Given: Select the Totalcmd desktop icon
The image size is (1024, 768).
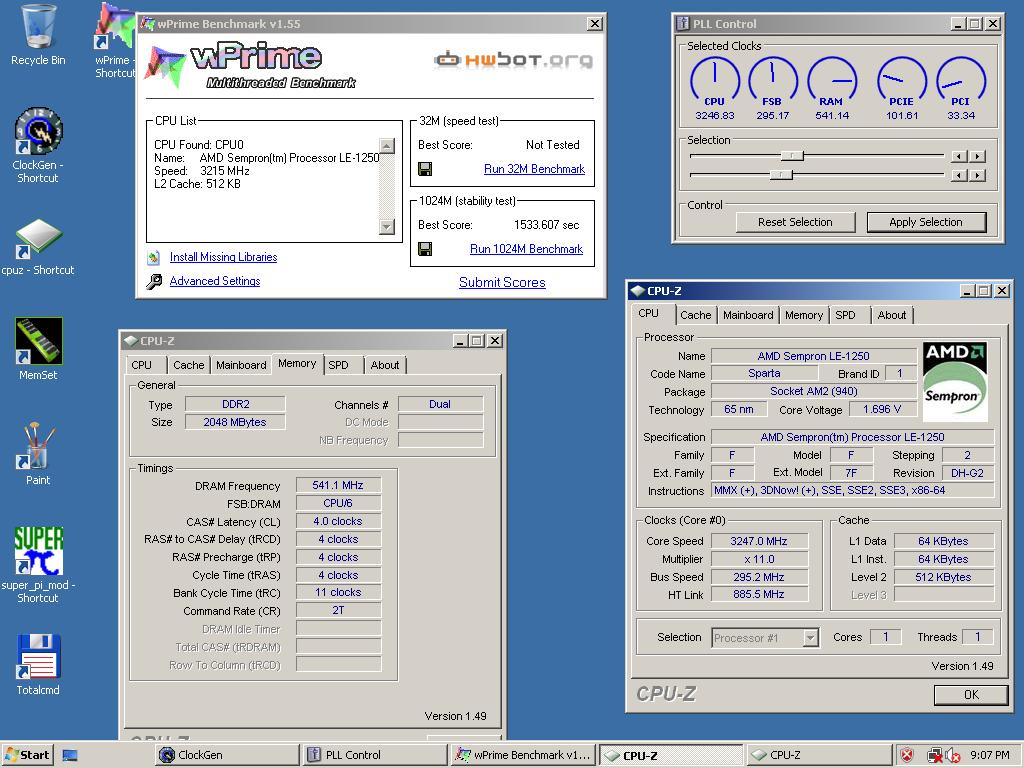Looking at the screenshot, I should (38, 664).
